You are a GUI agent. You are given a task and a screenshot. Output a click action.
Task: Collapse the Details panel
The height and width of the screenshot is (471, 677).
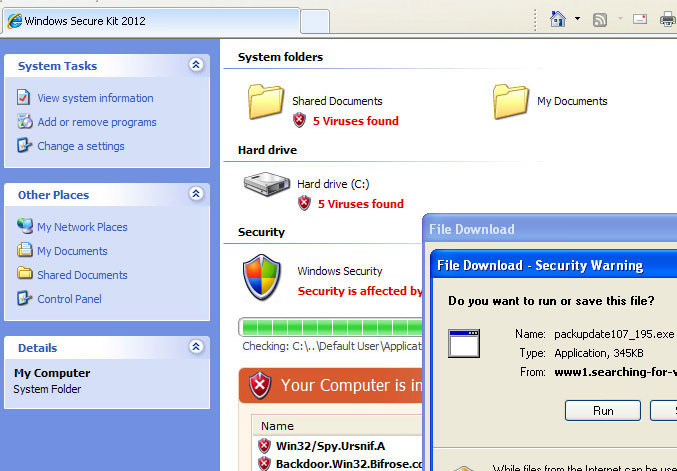tap(196, 346)
